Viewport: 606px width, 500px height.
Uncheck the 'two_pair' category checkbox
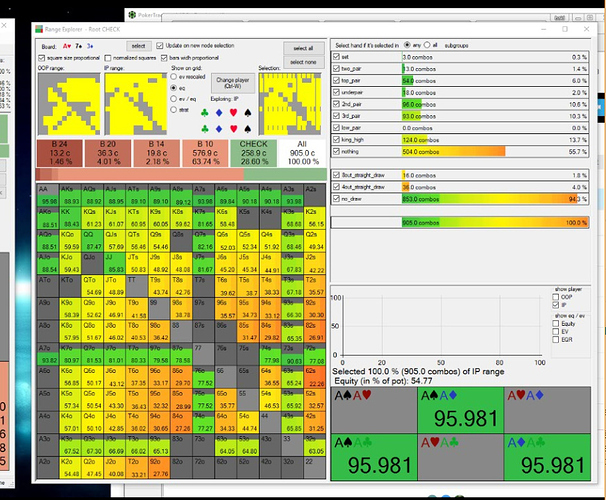coord(336,69)
